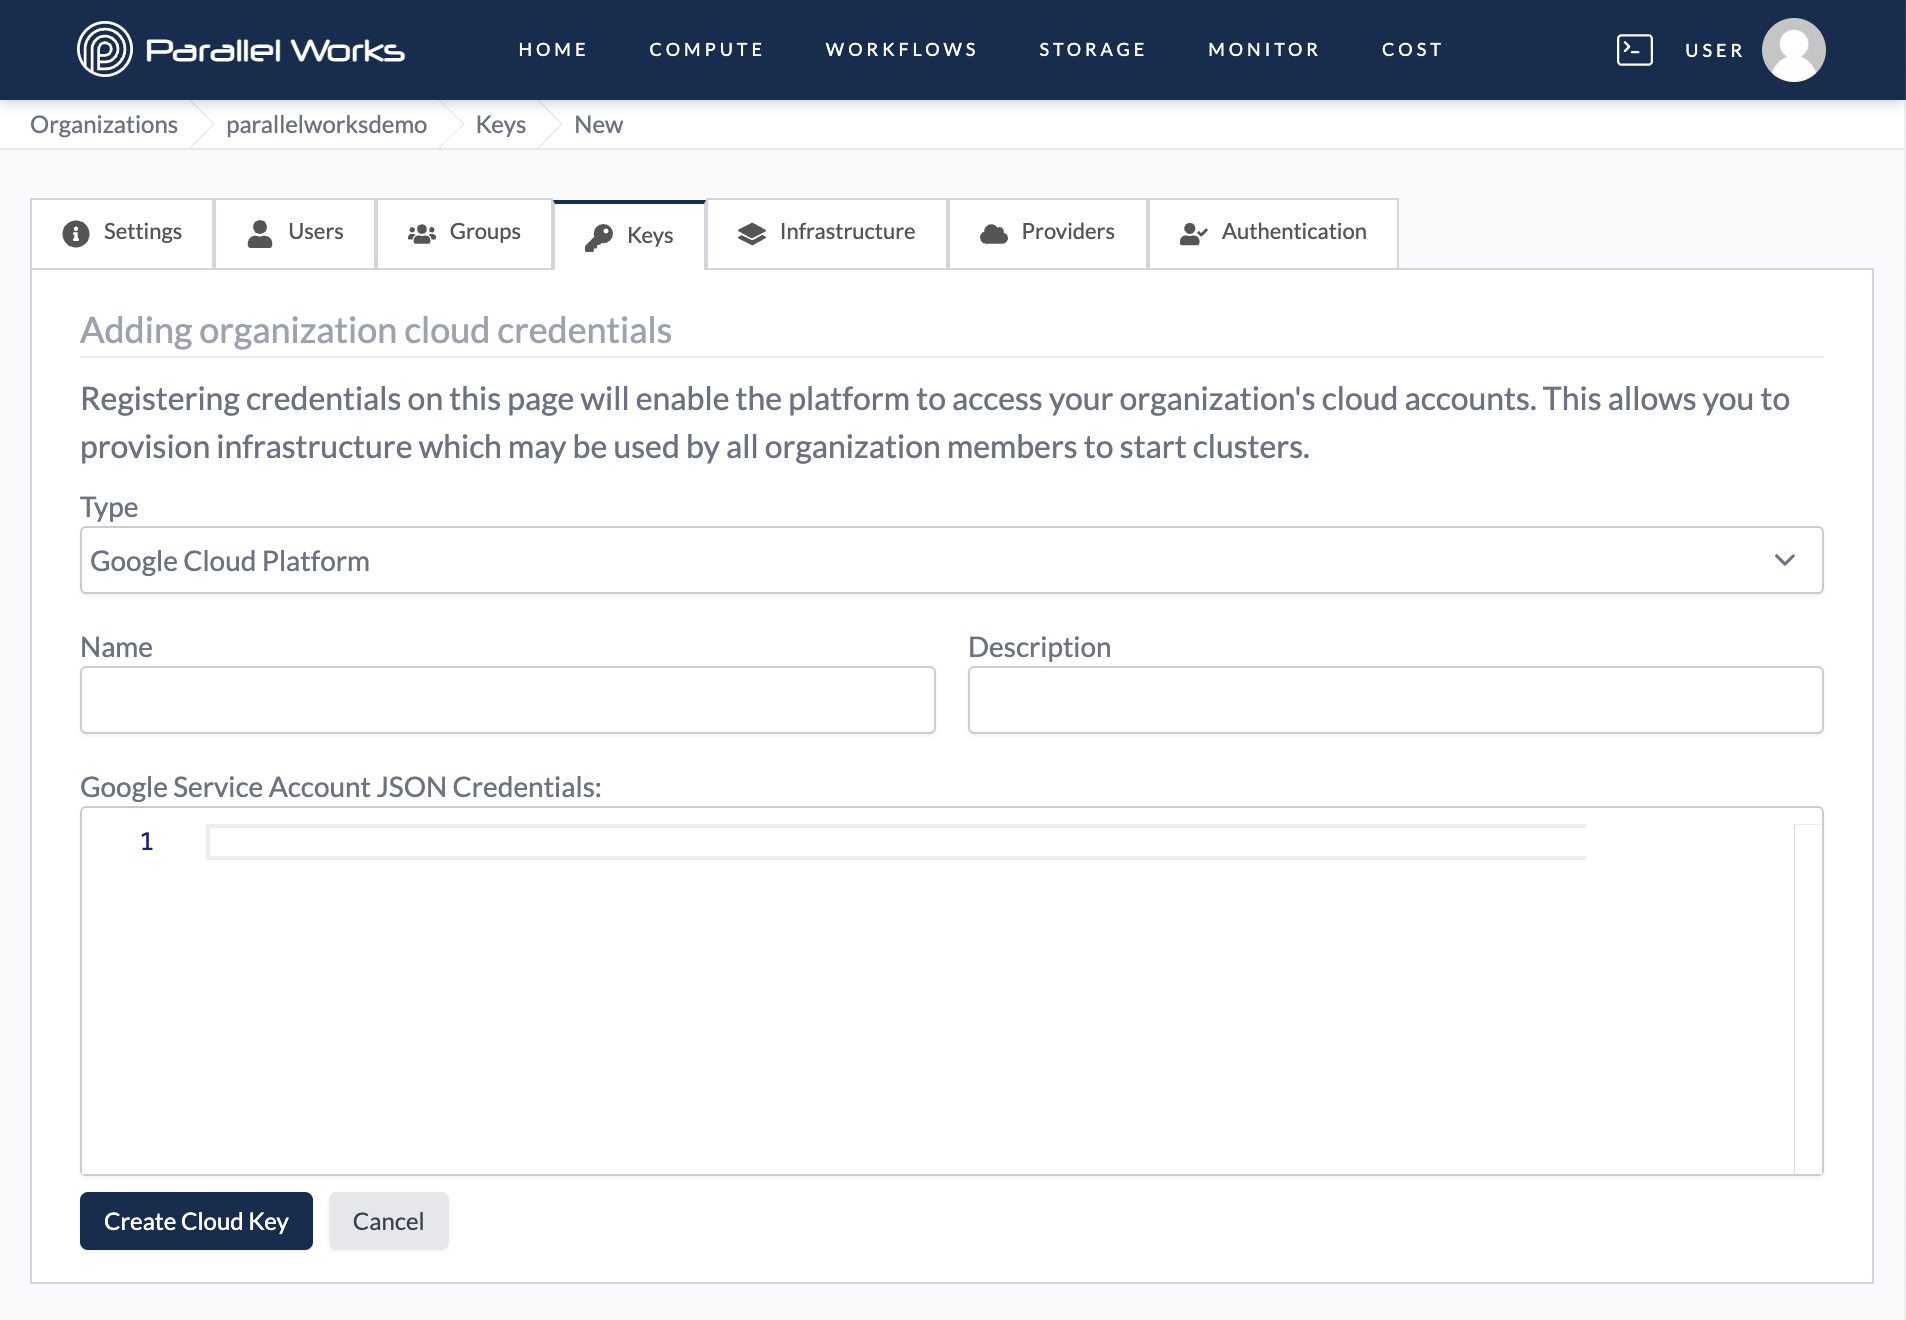Click the Providers cloud icon

(x=994, y=233)
